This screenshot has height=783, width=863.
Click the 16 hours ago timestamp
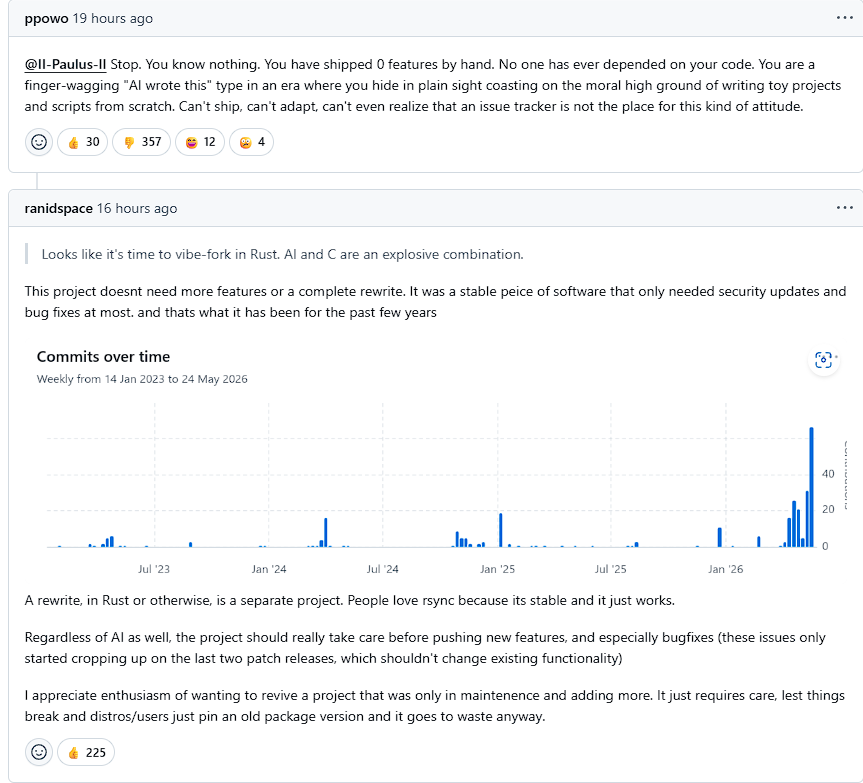(x=137, y=209)
